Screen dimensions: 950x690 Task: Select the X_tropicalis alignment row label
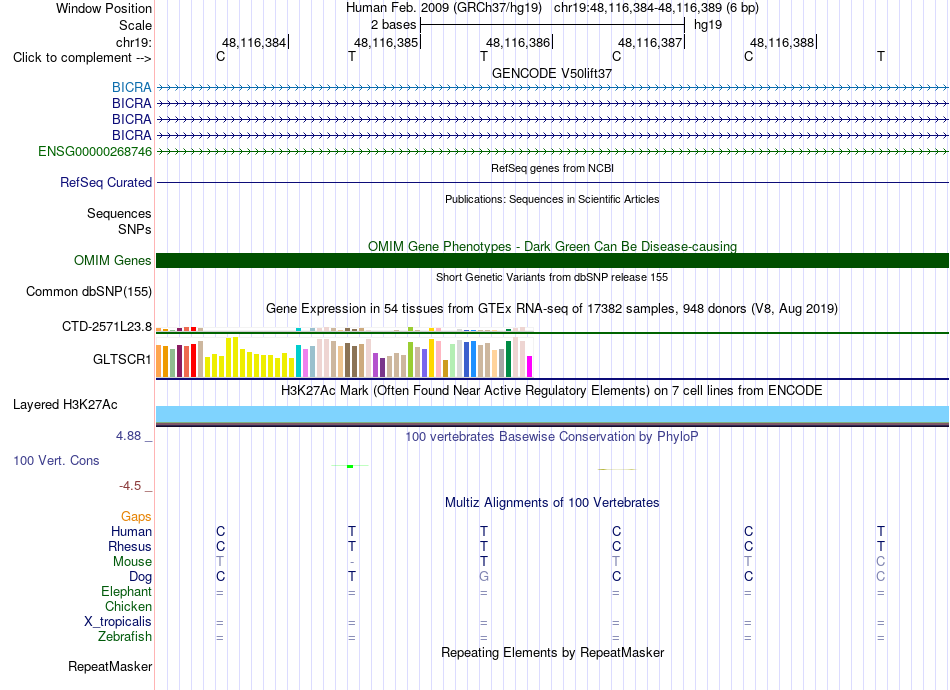(118, 622)
